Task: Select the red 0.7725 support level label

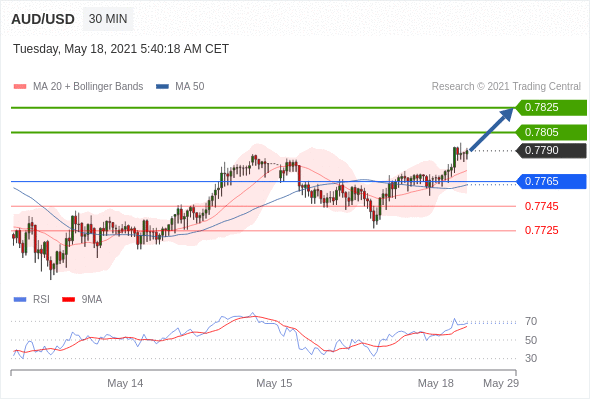Action: pyautogui.click(x=541, y=230)
